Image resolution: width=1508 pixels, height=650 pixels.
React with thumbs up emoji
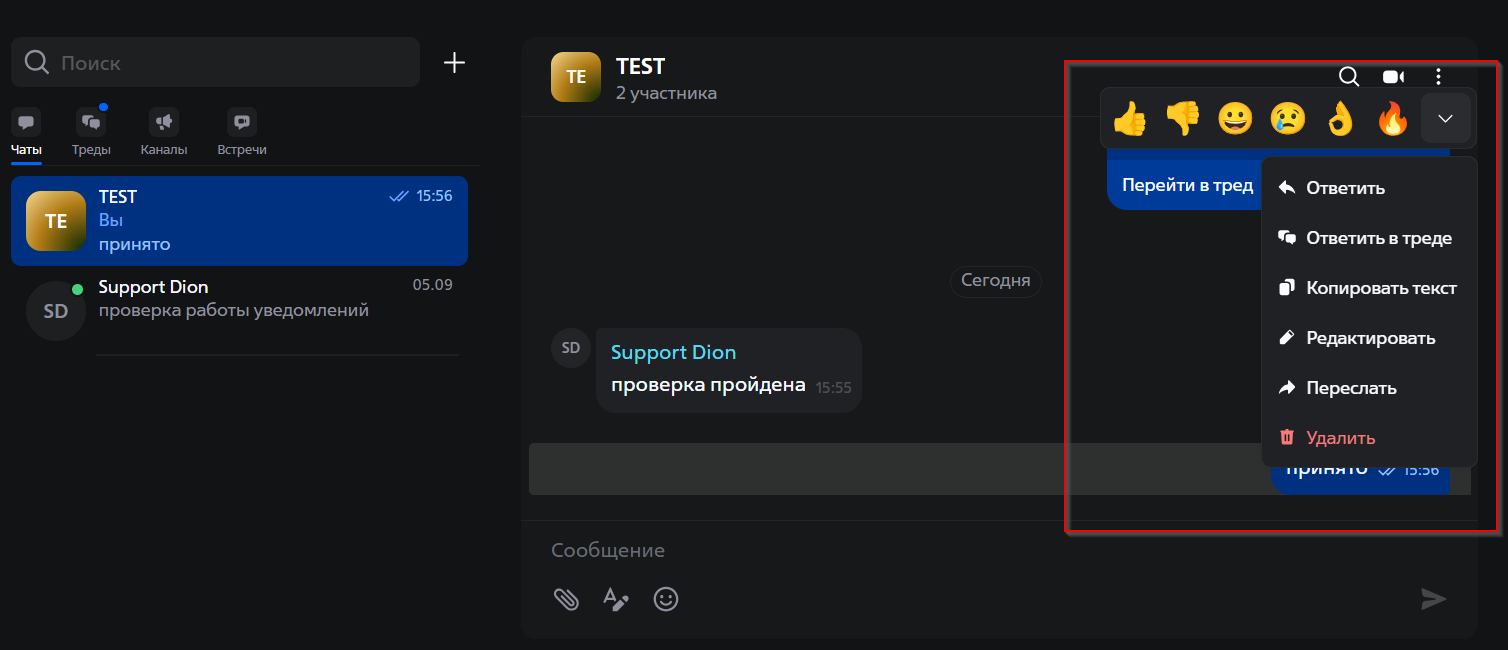point(1129,119)
